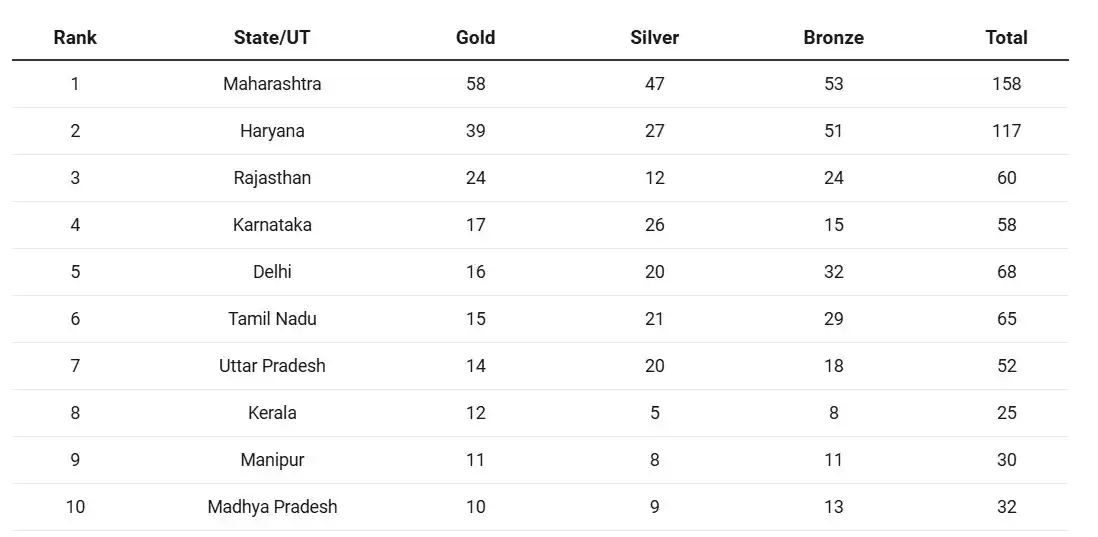
Task: Select the State/UT column header
Action: pos(272,37)
